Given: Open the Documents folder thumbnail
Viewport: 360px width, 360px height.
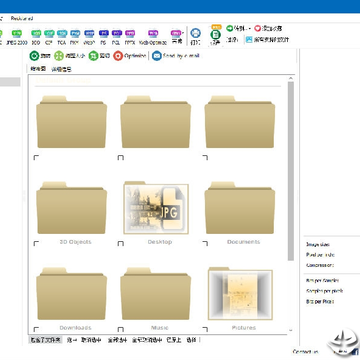Looking at the screenshot, I should coord(240,208).
